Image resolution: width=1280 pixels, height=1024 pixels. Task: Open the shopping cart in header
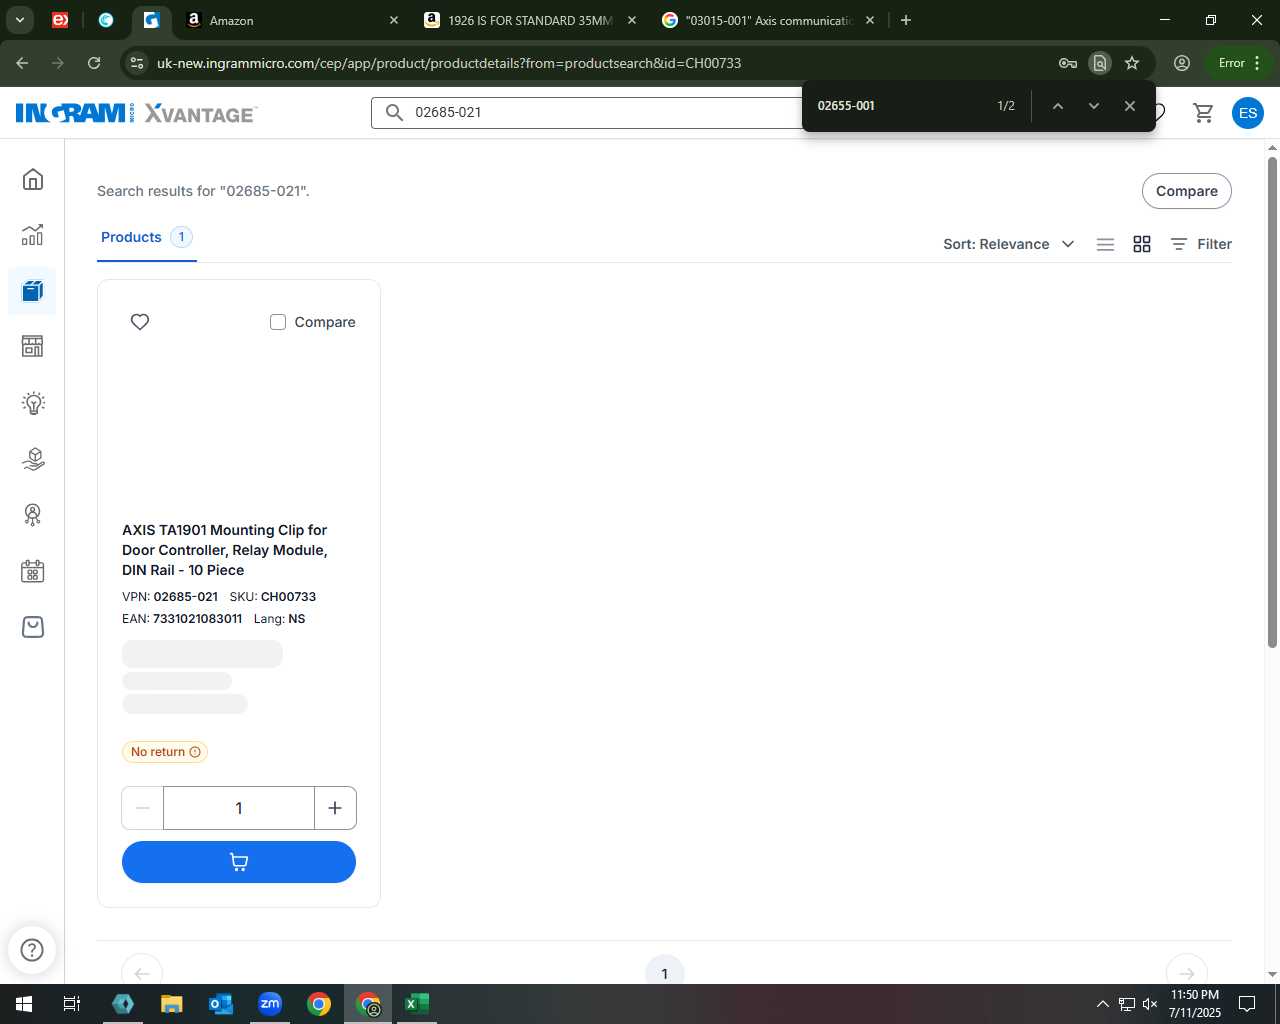pyautogui.click(x=1204, y=113)
